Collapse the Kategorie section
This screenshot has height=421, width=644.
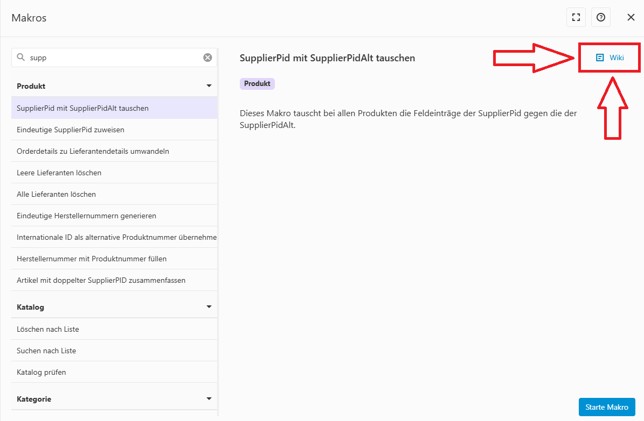209,399
